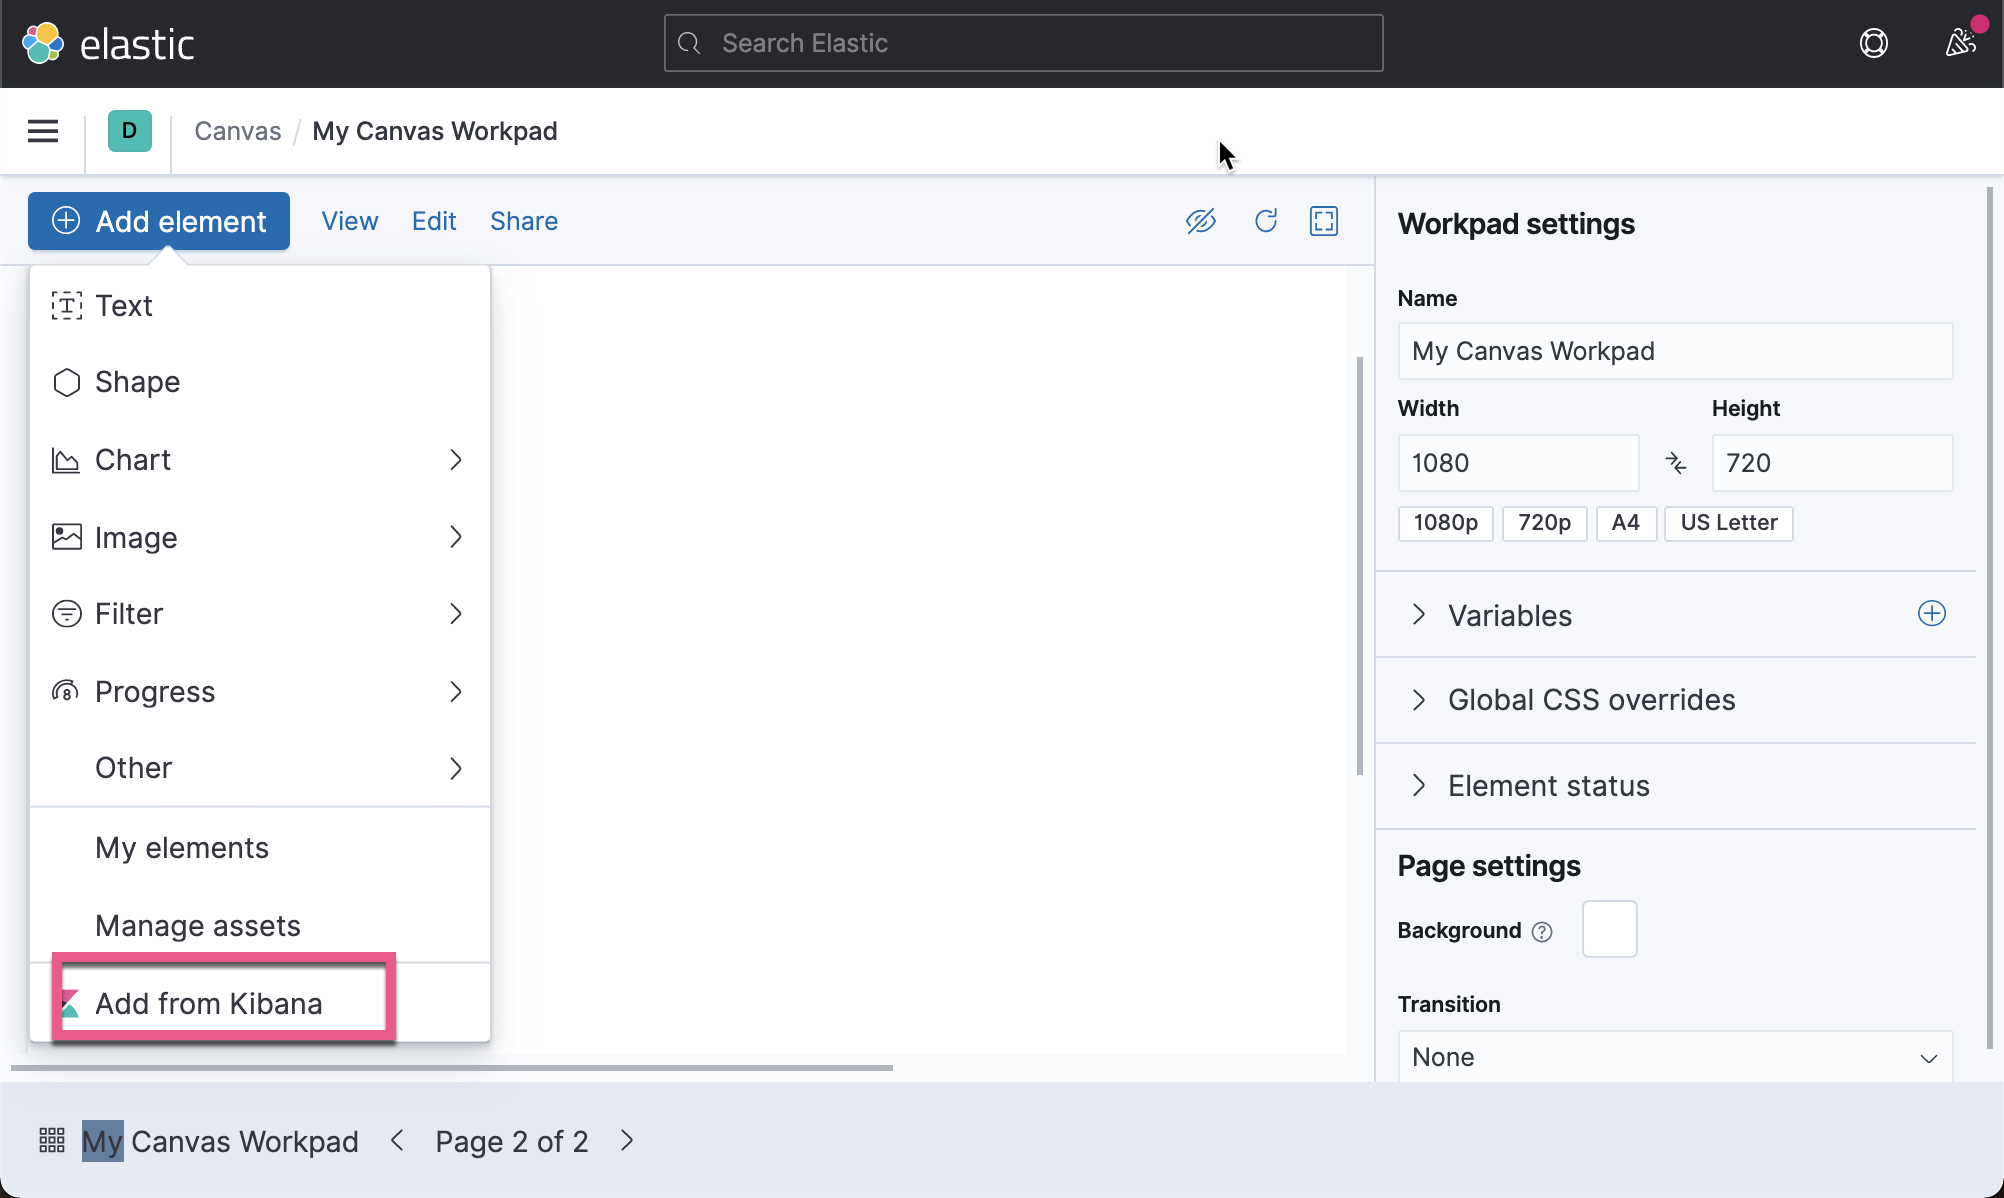Screen dimensions: 2004x1198
Task: Enter fullscreen mode via the fullscreen icon
Action: coord(1323,221)
